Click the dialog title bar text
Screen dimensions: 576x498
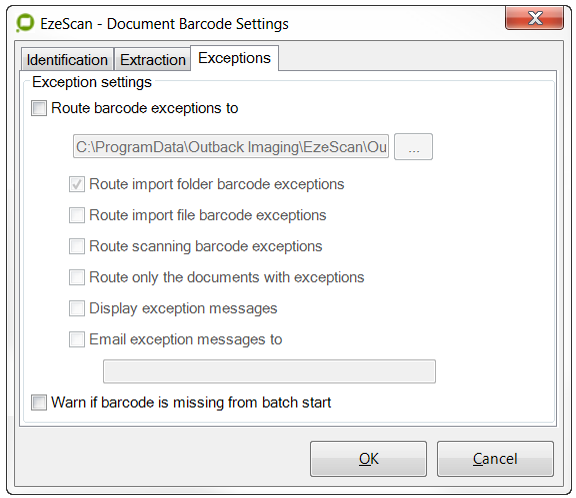click(164, 24)
